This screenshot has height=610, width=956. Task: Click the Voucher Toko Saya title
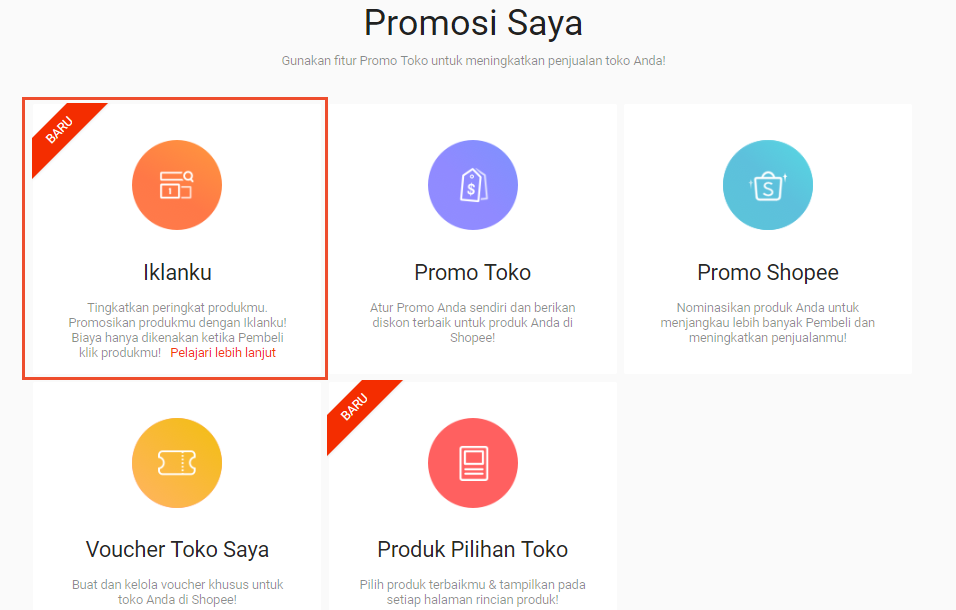click(x=177, y=550)
